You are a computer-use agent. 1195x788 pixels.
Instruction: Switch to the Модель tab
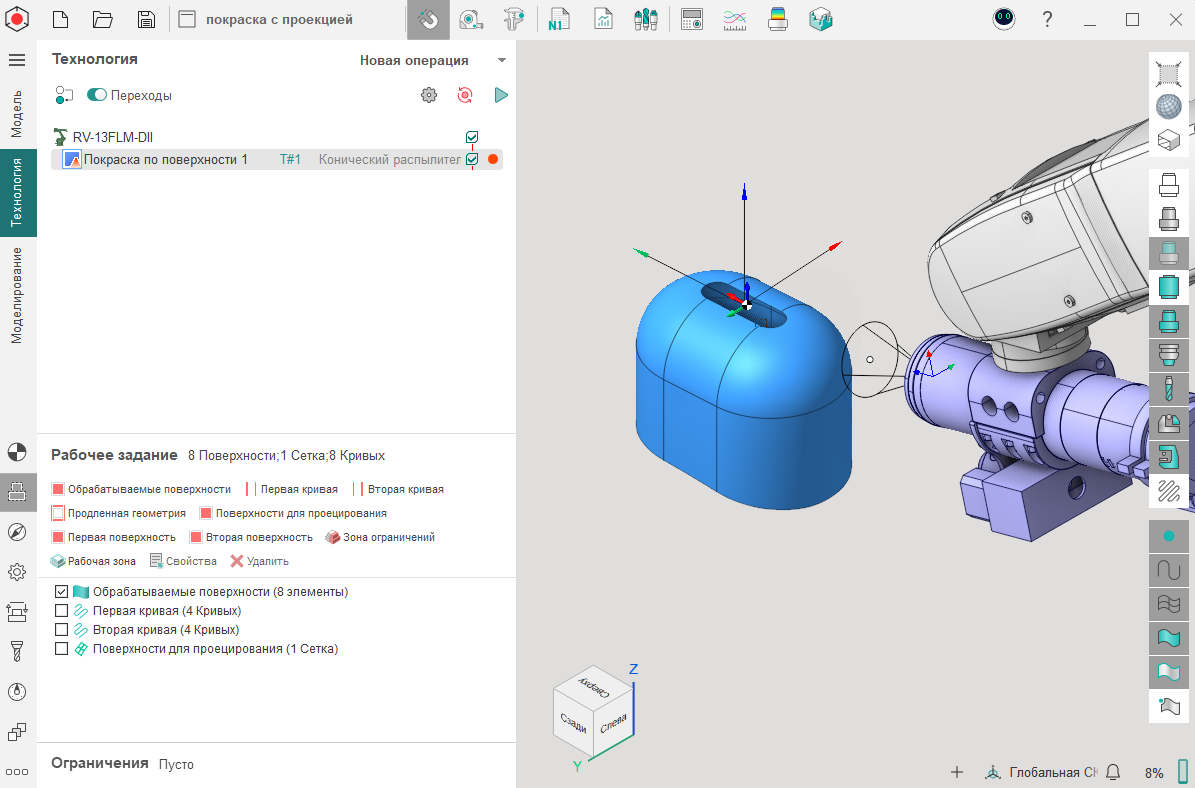pos(17,114)
